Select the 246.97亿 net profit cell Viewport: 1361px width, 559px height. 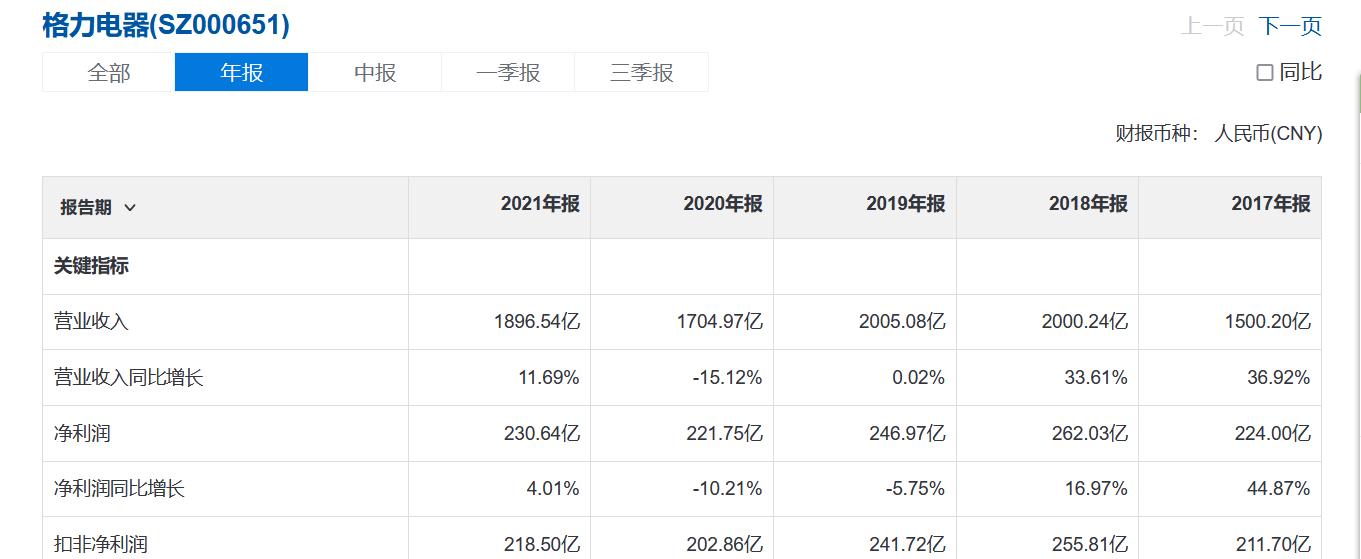click(865, 434)
